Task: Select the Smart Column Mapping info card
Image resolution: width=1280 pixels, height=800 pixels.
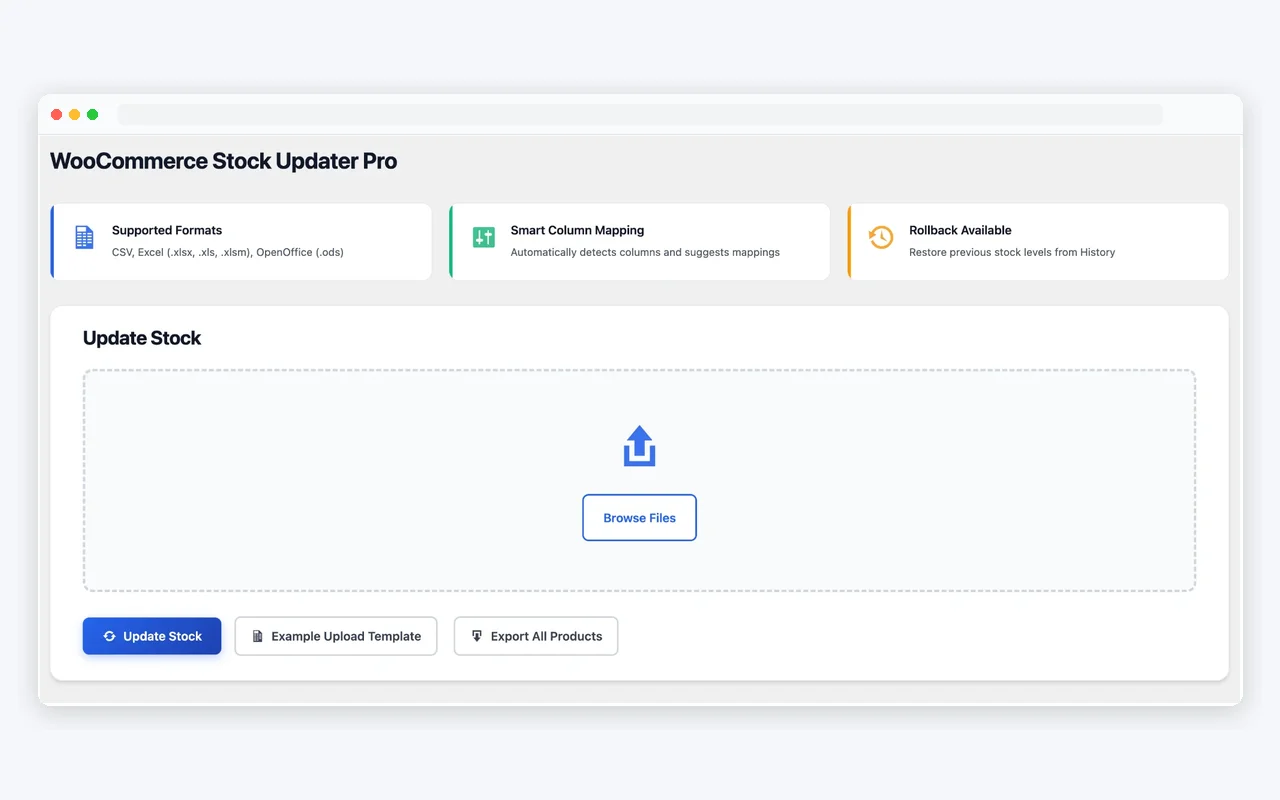Action: pos(639,241)
